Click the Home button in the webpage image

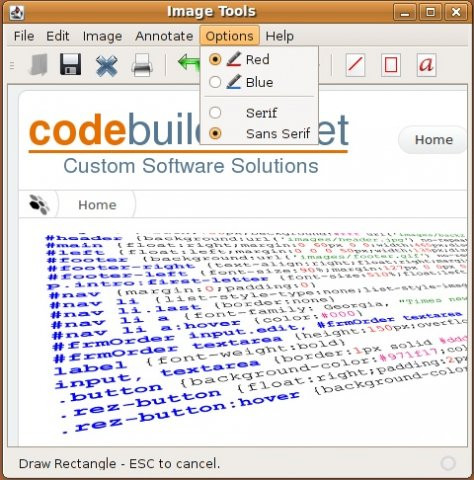tap(433, 140)
